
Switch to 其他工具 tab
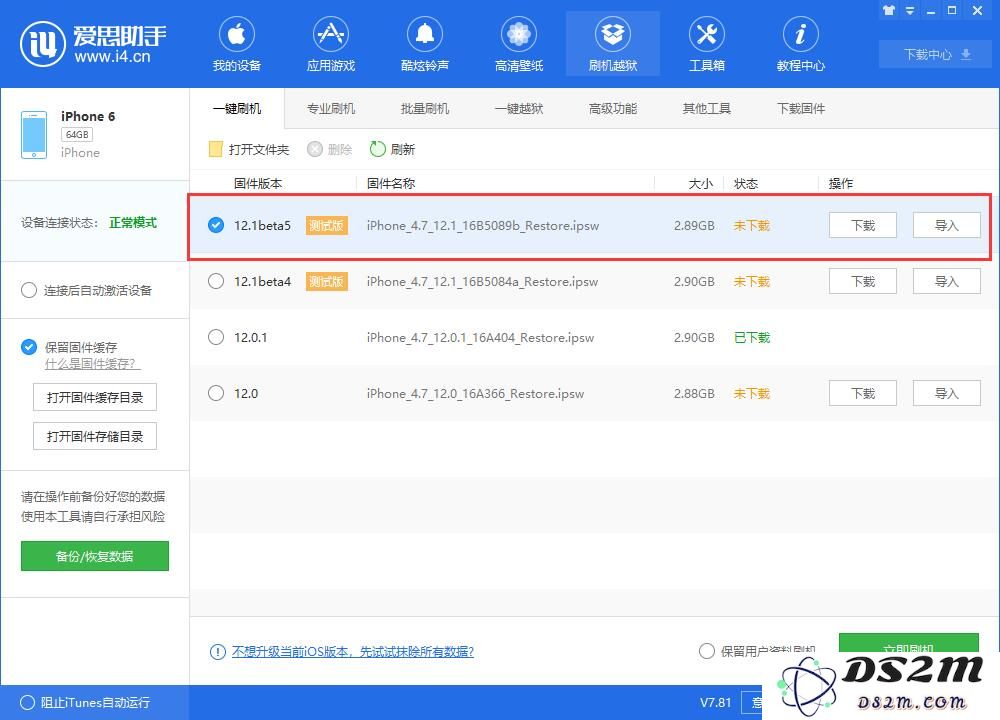click(707, 108)
